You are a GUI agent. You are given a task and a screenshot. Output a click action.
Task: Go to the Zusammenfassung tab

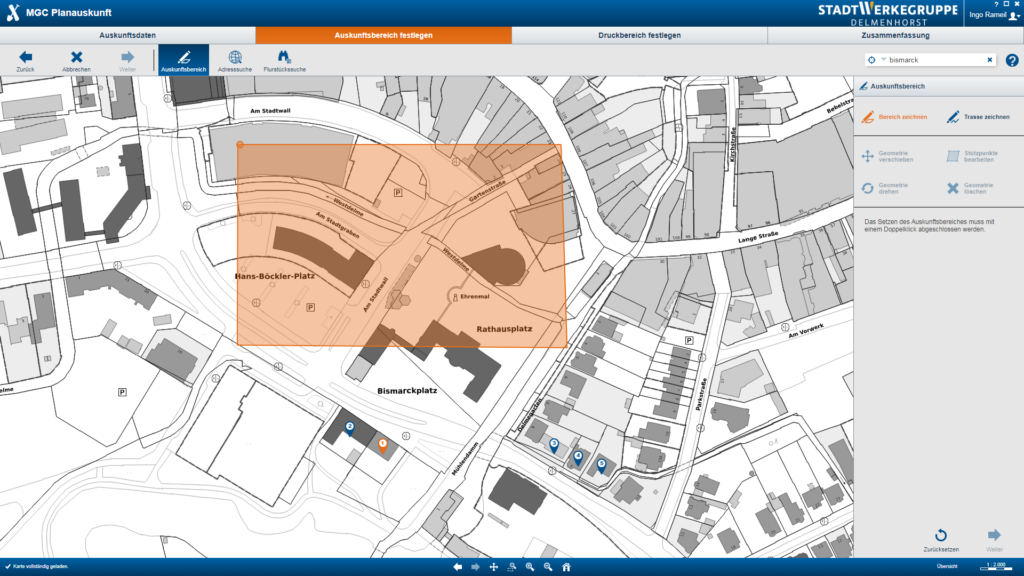pyautogui.click(x=895, y=35)
